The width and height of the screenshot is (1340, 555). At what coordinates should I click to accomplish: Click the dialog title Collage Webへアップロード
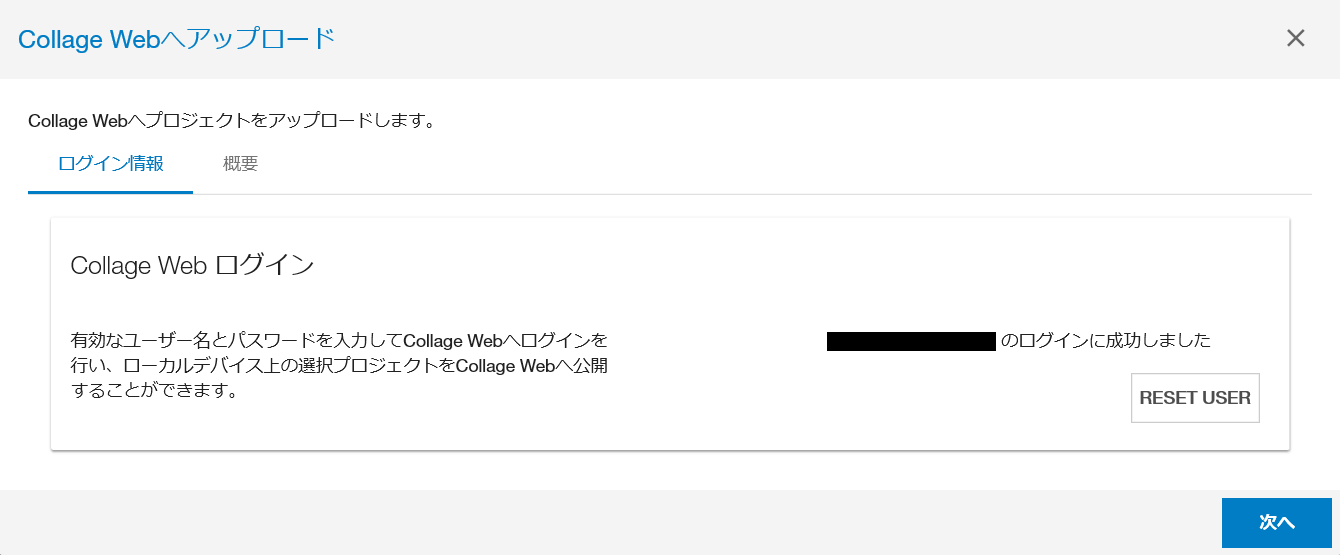click(176, 39)
